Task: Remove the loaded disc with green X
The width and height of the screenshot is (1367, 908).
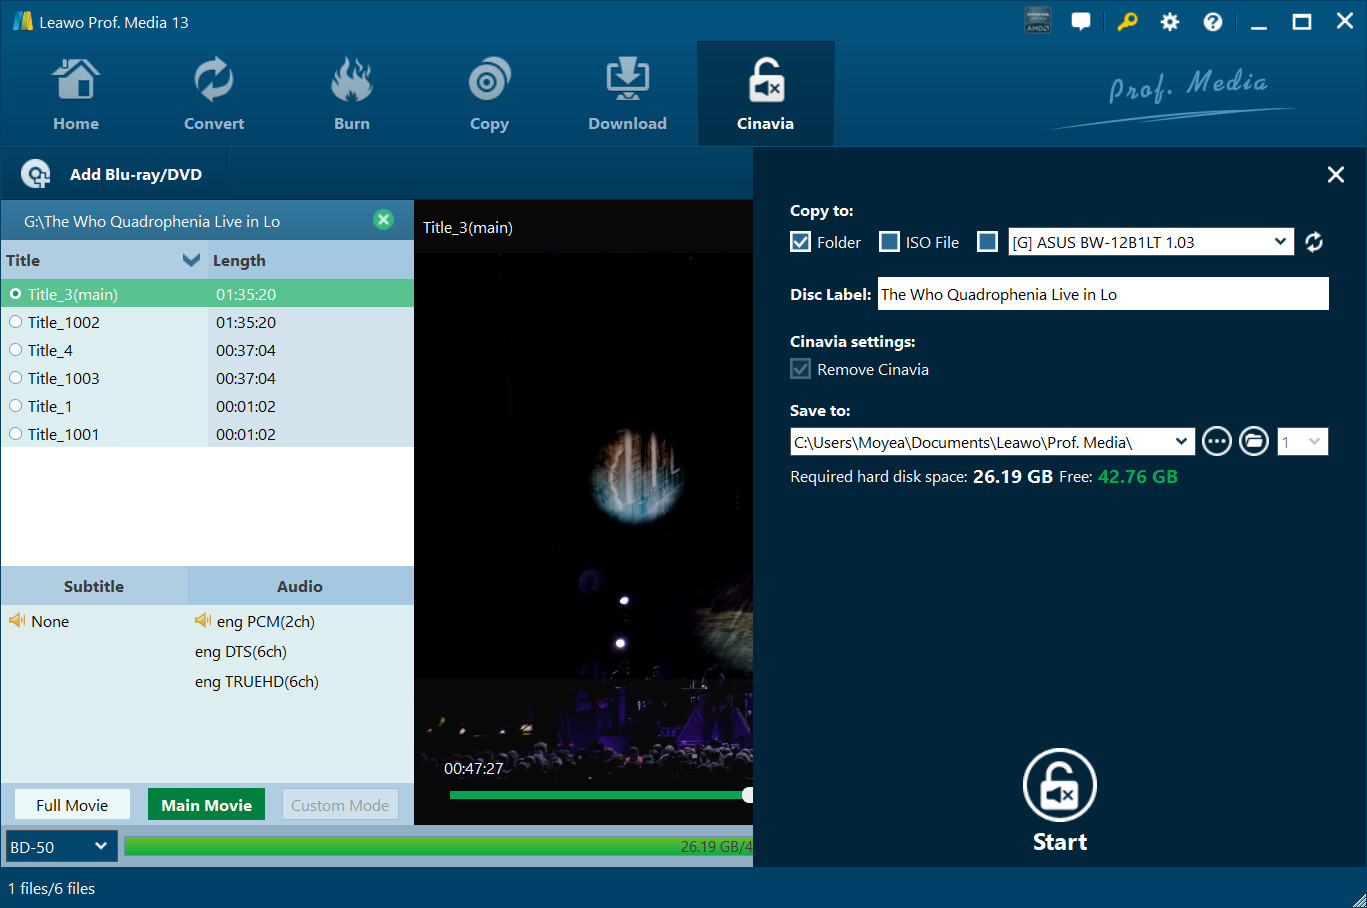Action: coord(383,220)
